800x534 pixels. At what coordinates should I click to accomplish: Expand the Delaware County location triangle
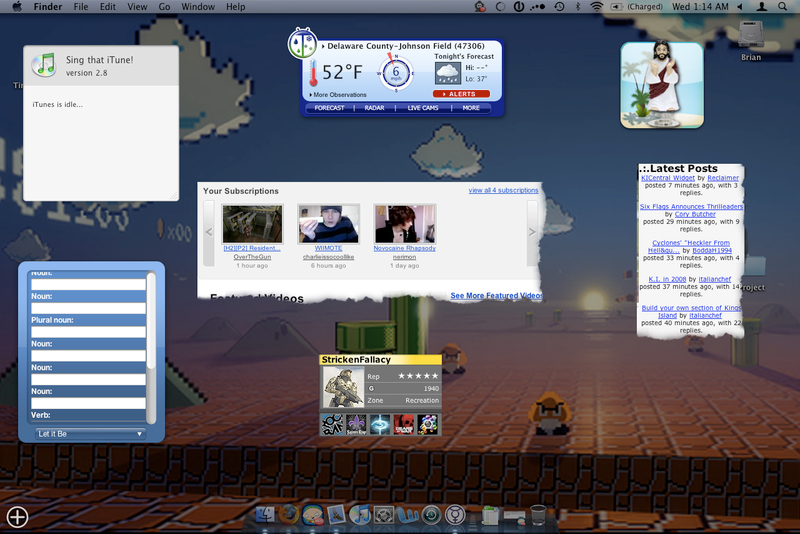coord(323,46)
